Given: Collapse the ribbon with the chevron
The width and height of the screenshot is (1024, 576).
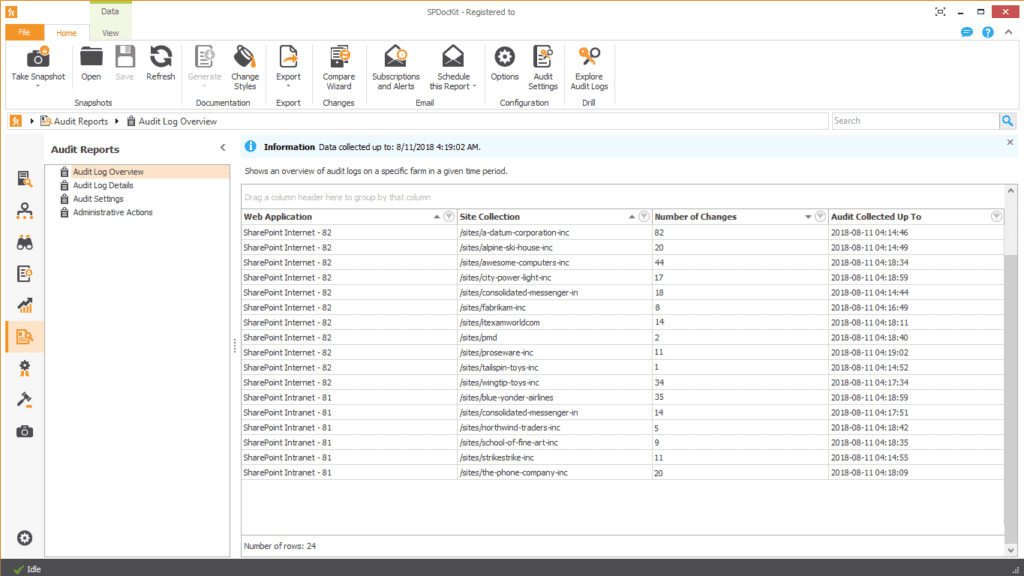Looking at the screenshot, I should 1009,32.
